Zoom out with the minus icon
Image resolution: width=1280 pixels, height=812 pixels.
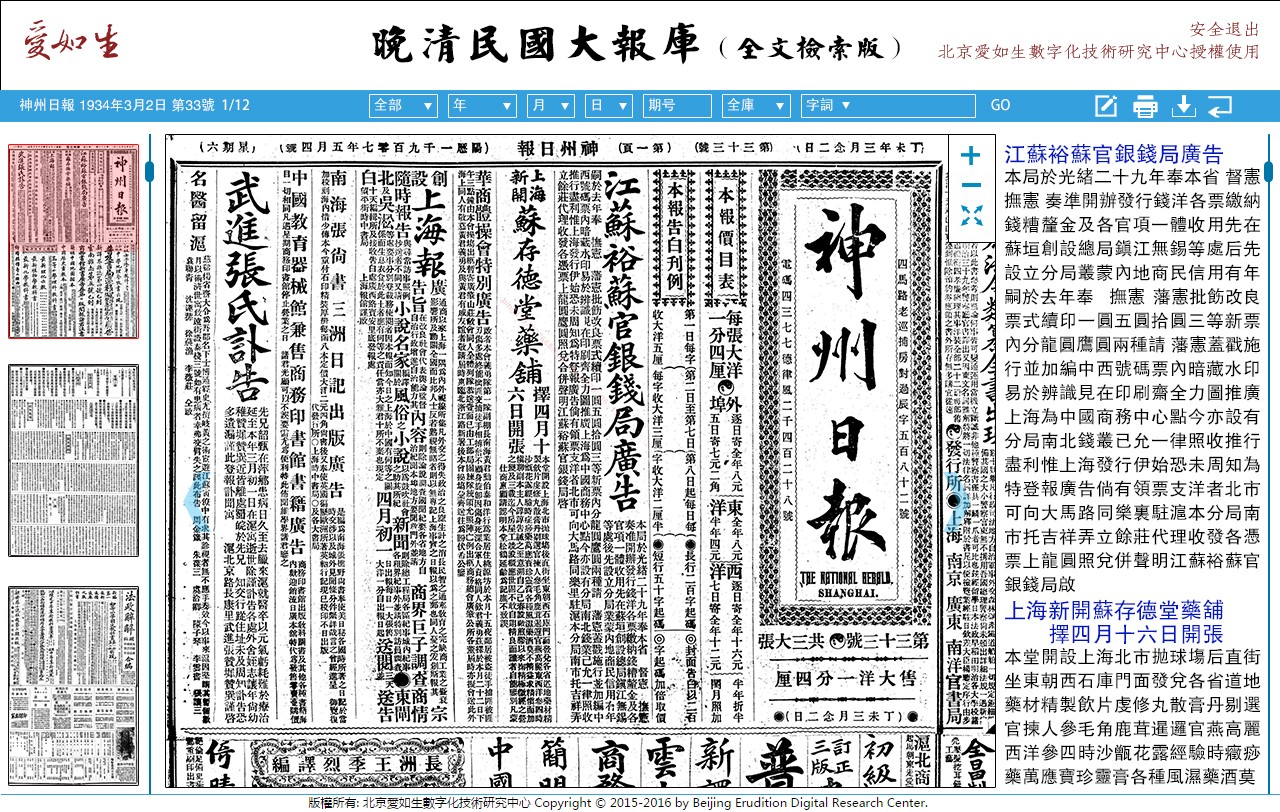970,186
